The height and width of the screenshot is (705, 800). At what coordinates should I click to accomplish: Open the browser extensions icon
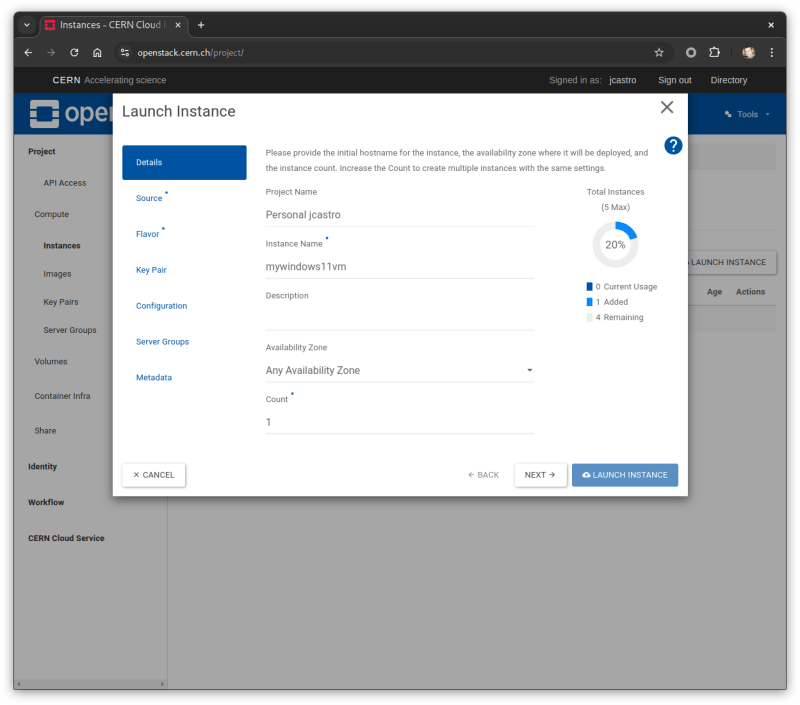click(713, 52)
